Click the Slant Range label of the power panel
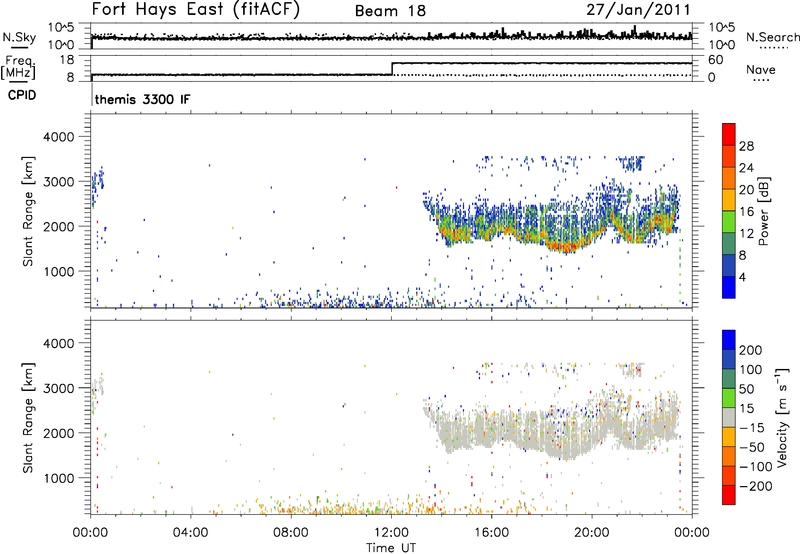The image size is (800, 554). coord(28,211)
